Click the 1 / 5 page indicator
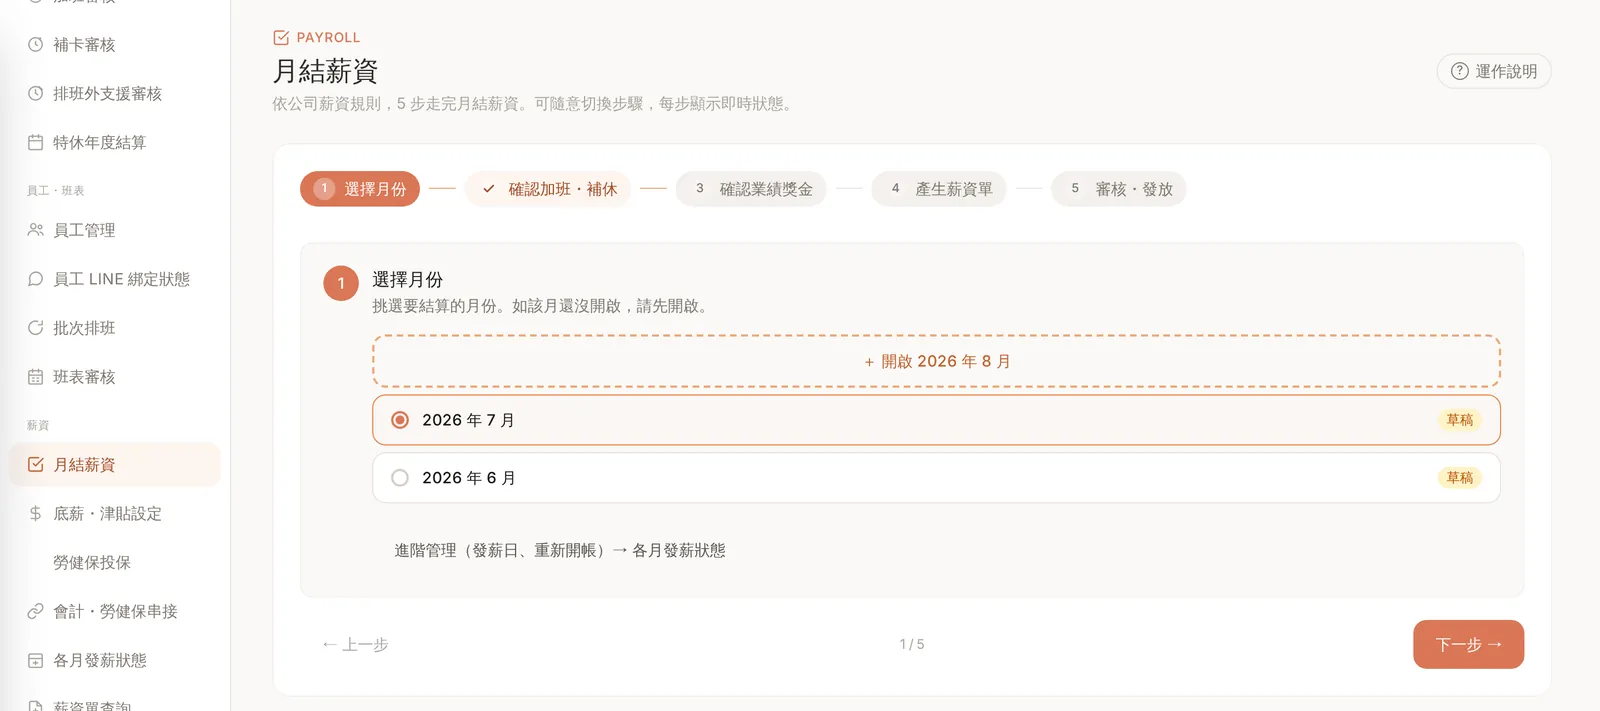 pos(912,644)
